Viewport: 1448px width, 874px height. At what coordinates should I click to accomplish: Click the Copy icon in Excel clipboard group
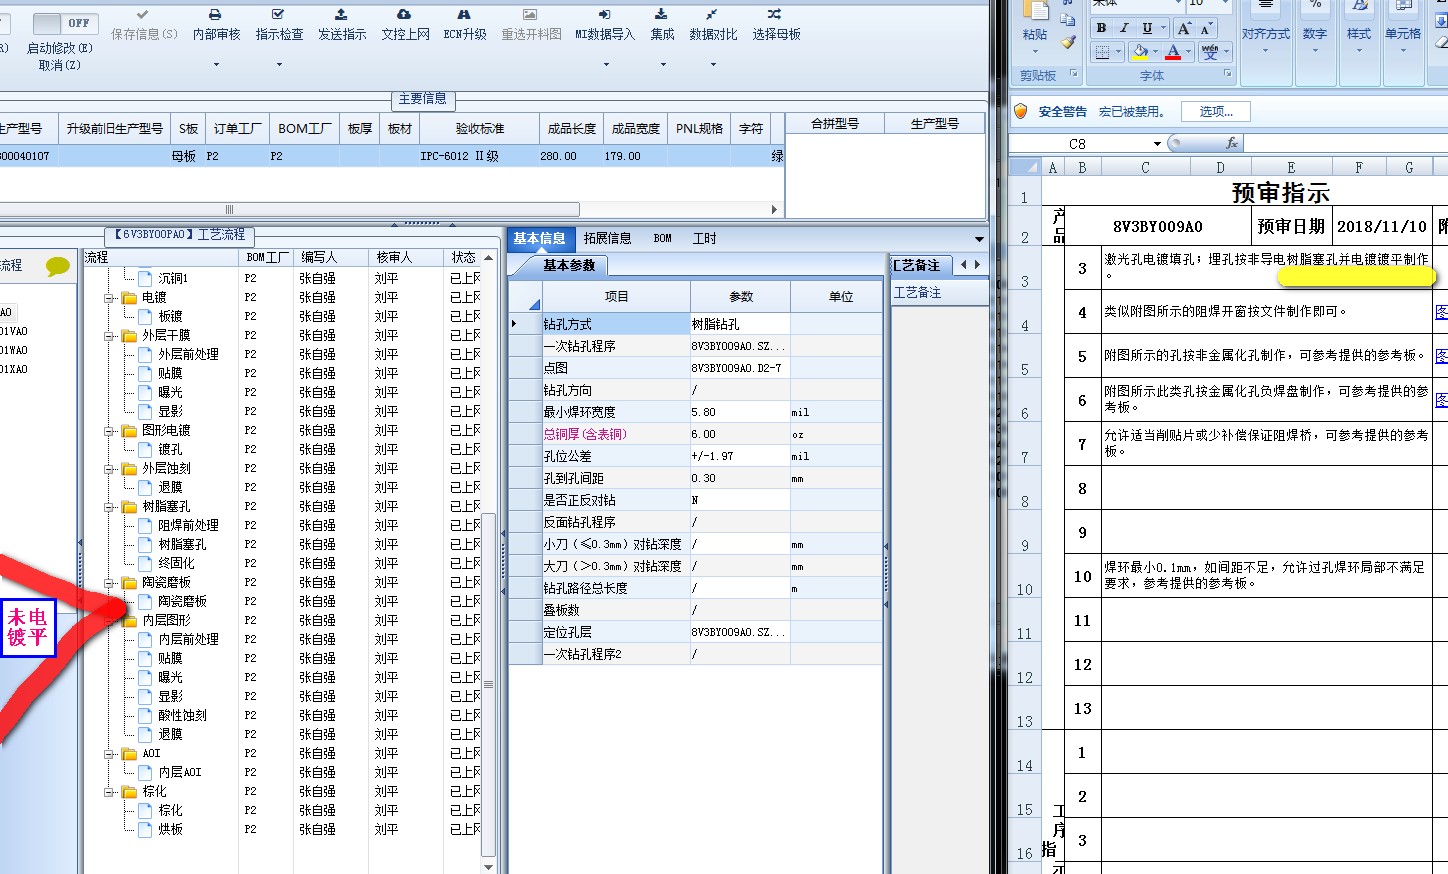coord(1068,20)
